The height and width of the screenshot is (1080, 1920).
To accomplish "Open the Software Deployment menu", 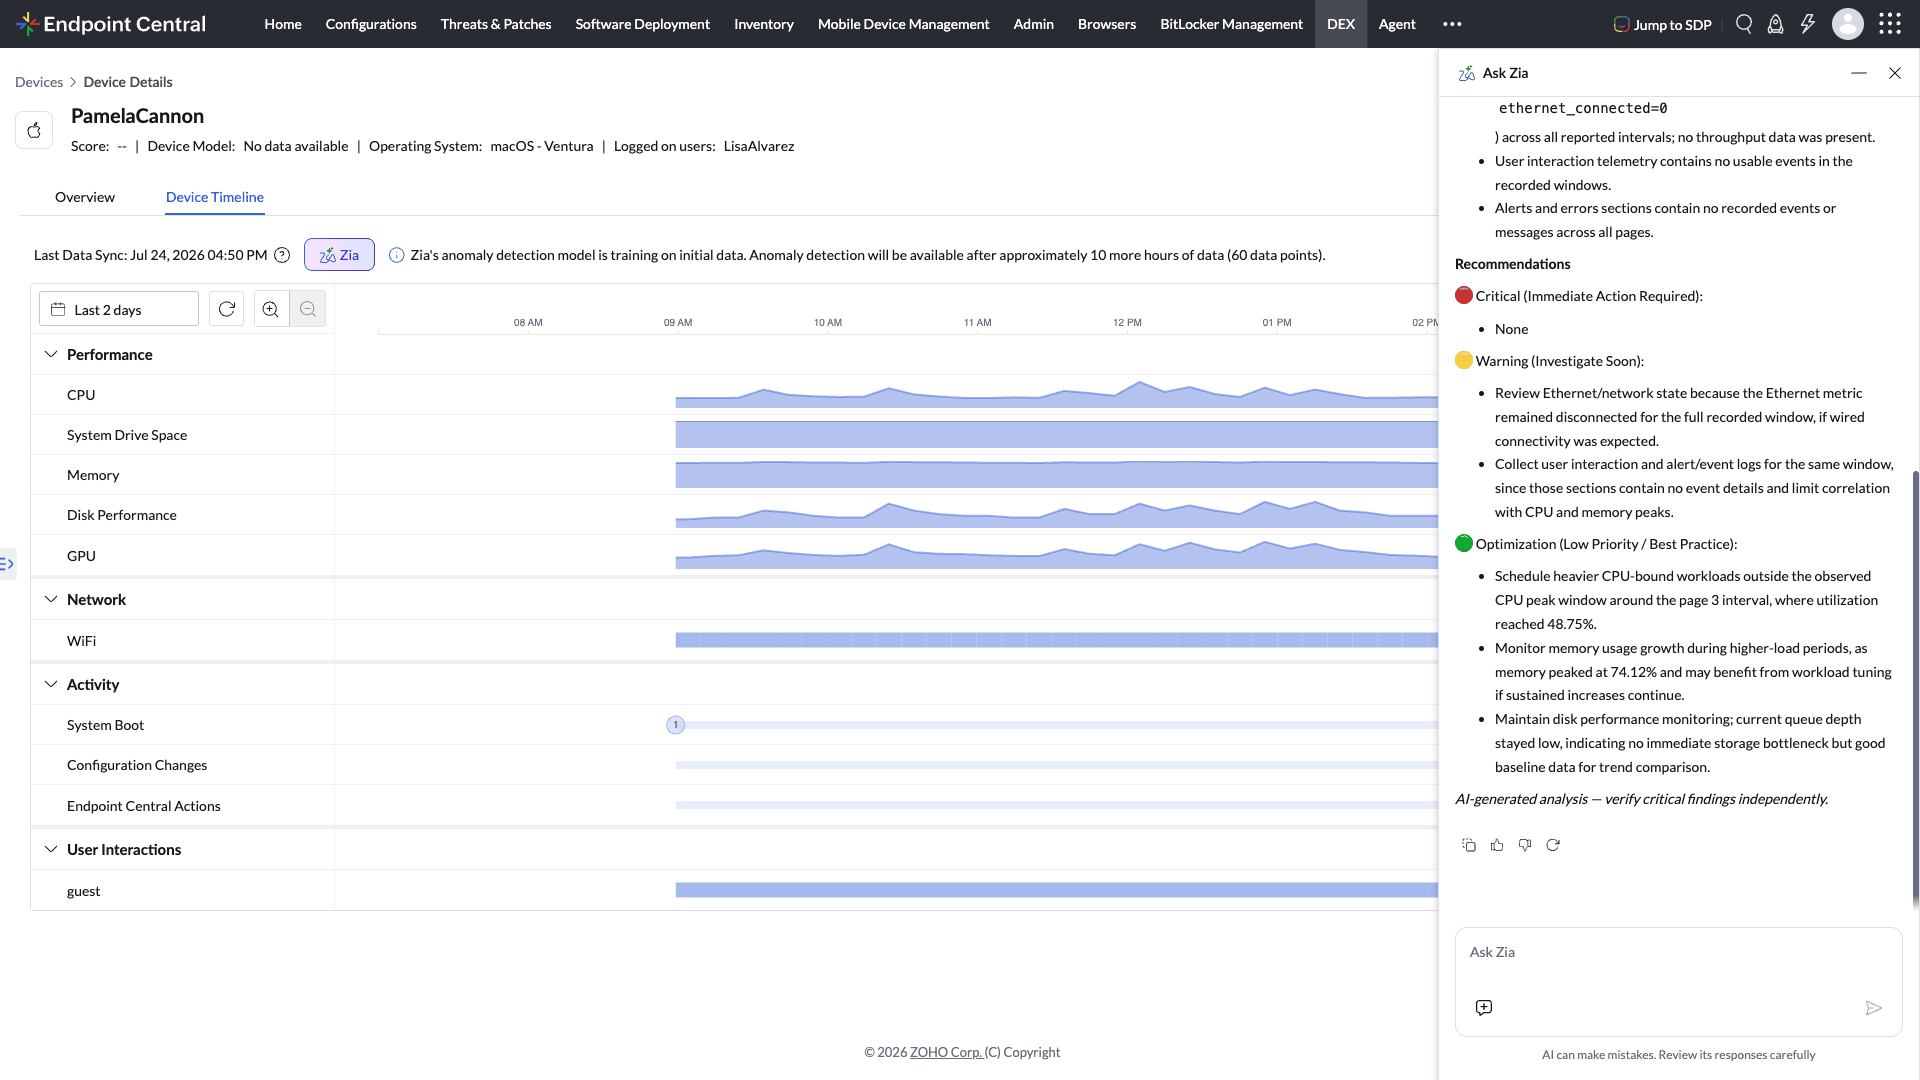I will tap(643, 24).
